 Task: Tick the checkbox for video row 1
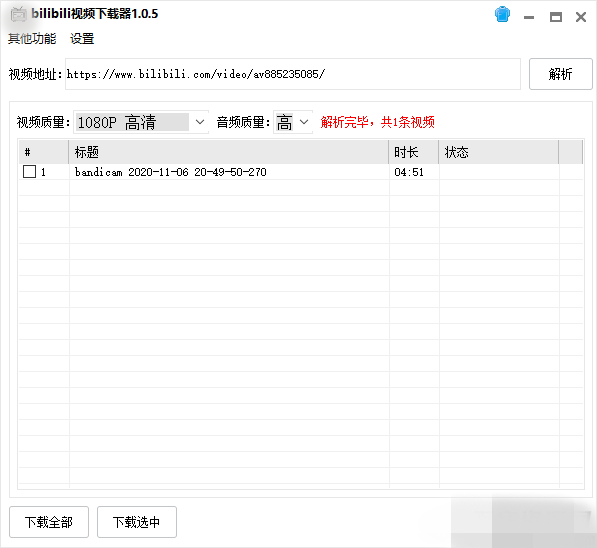tap(29, 172)
